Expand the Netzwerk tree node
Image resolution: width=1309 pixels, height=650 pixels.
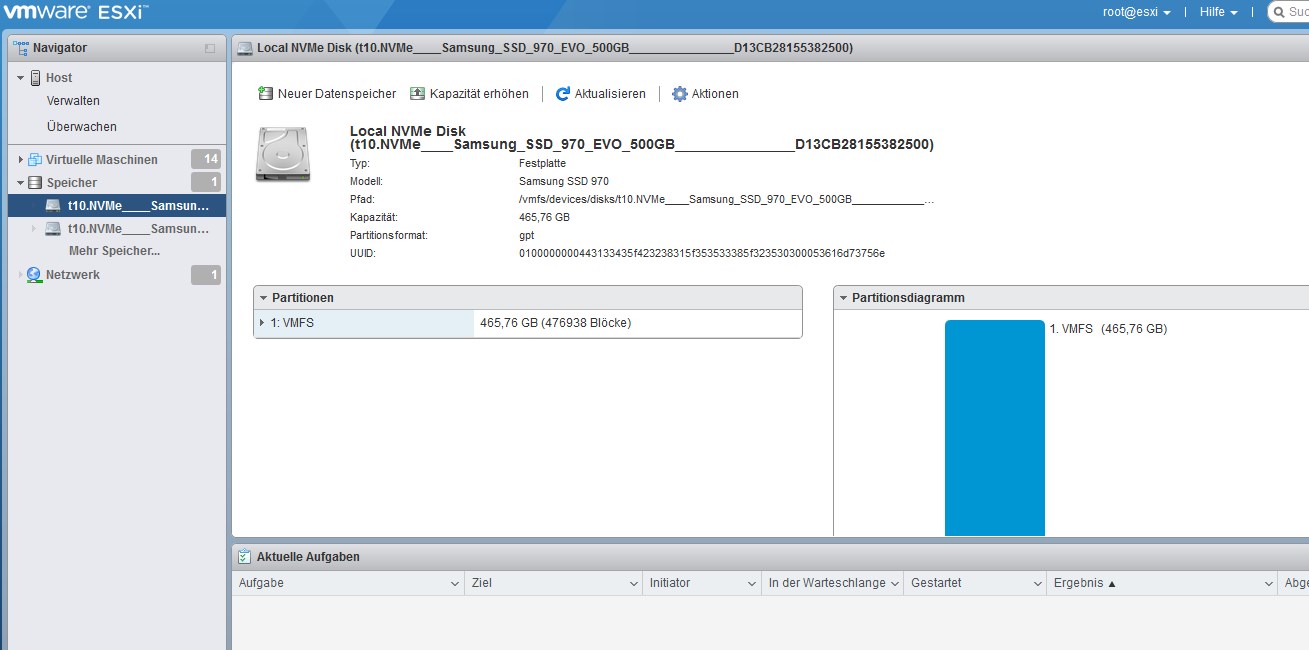click(x=20, y=275)
